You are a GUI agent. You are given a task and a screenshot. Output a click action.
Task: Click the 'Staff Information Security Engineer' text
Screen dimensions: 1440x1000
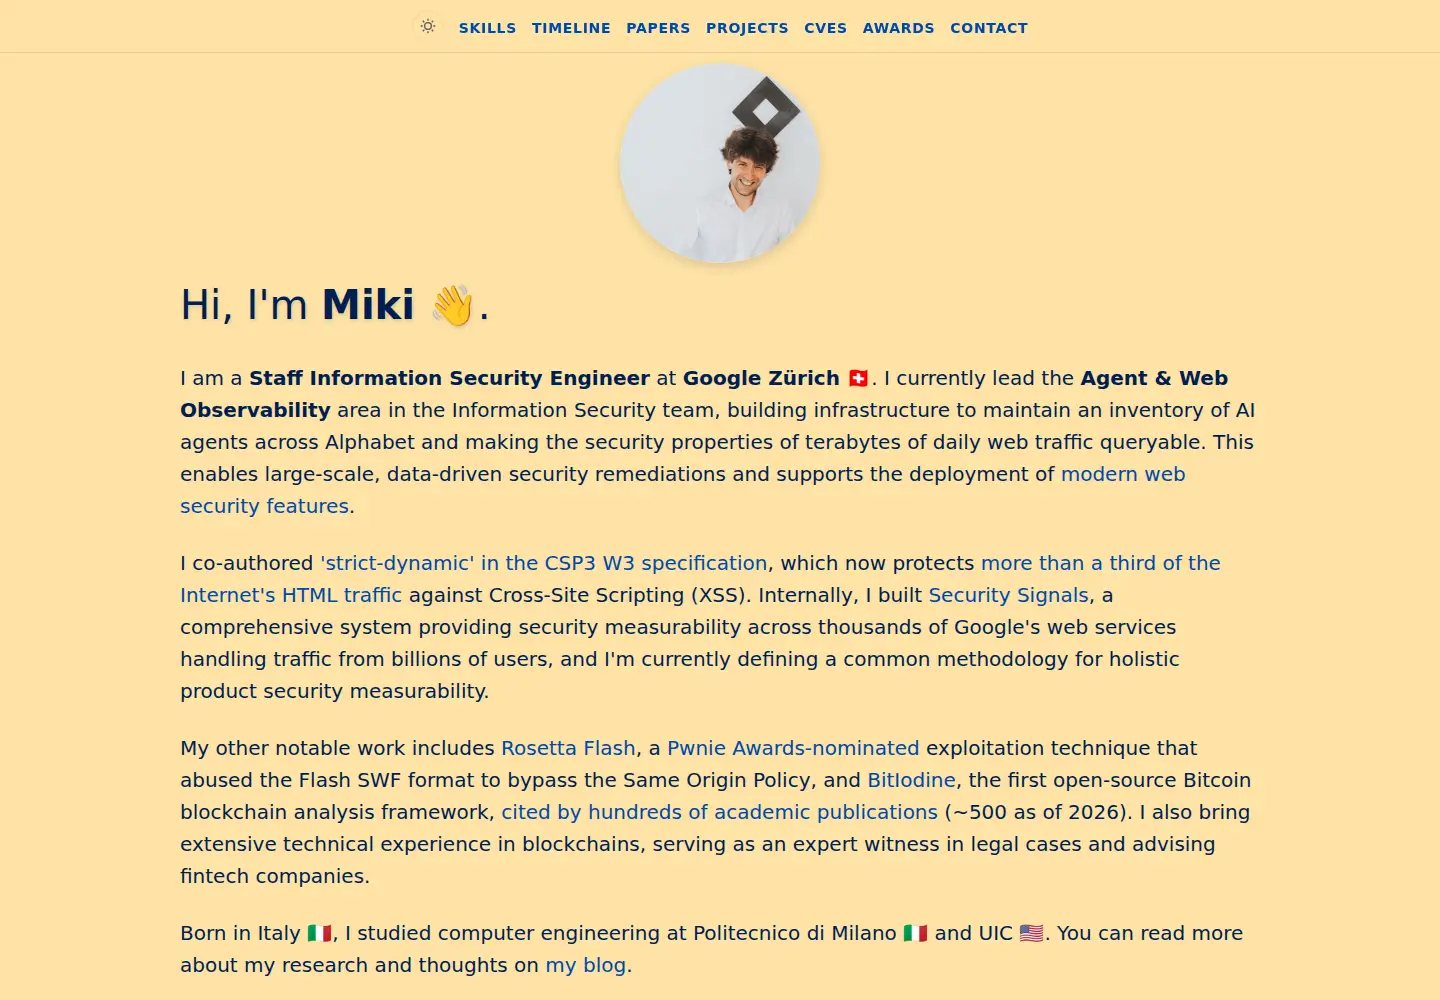point(449,378)
